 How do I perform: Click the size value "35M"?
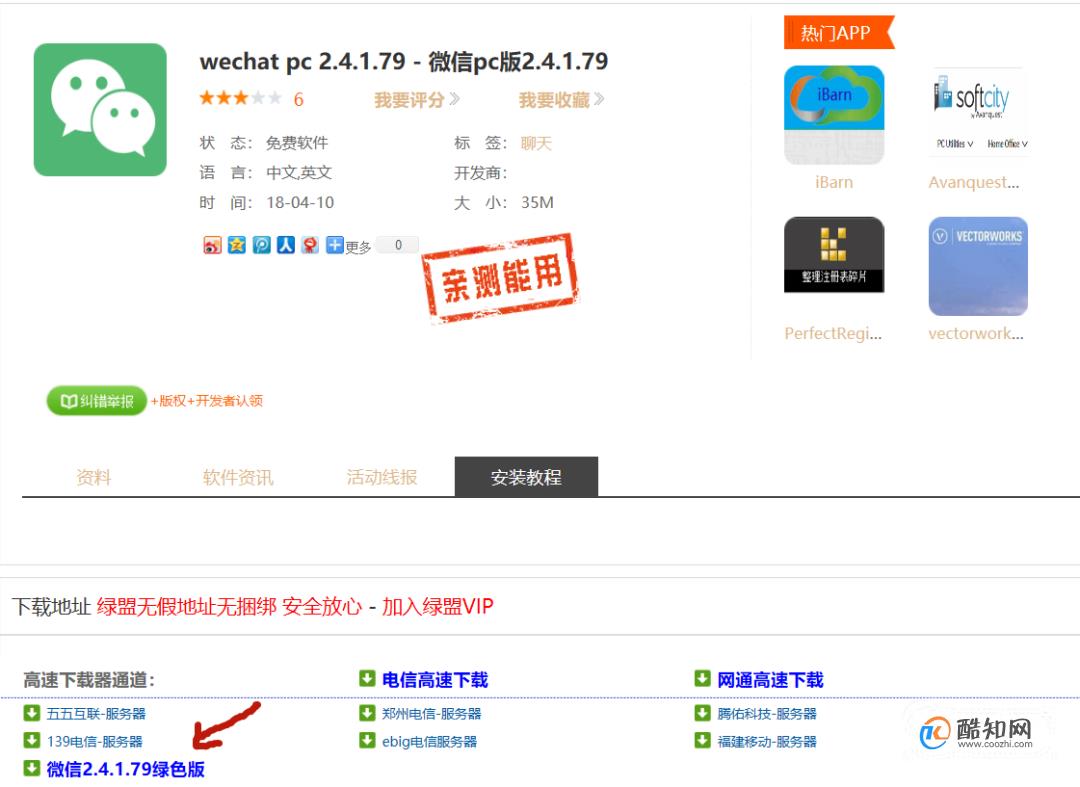537,202
